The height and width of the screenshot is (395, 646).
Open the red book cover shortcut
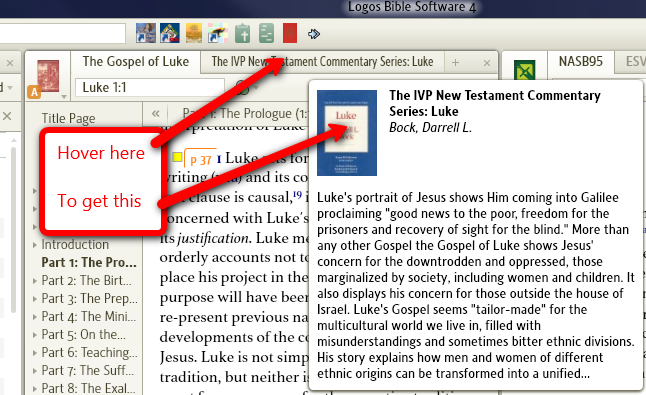290,33
